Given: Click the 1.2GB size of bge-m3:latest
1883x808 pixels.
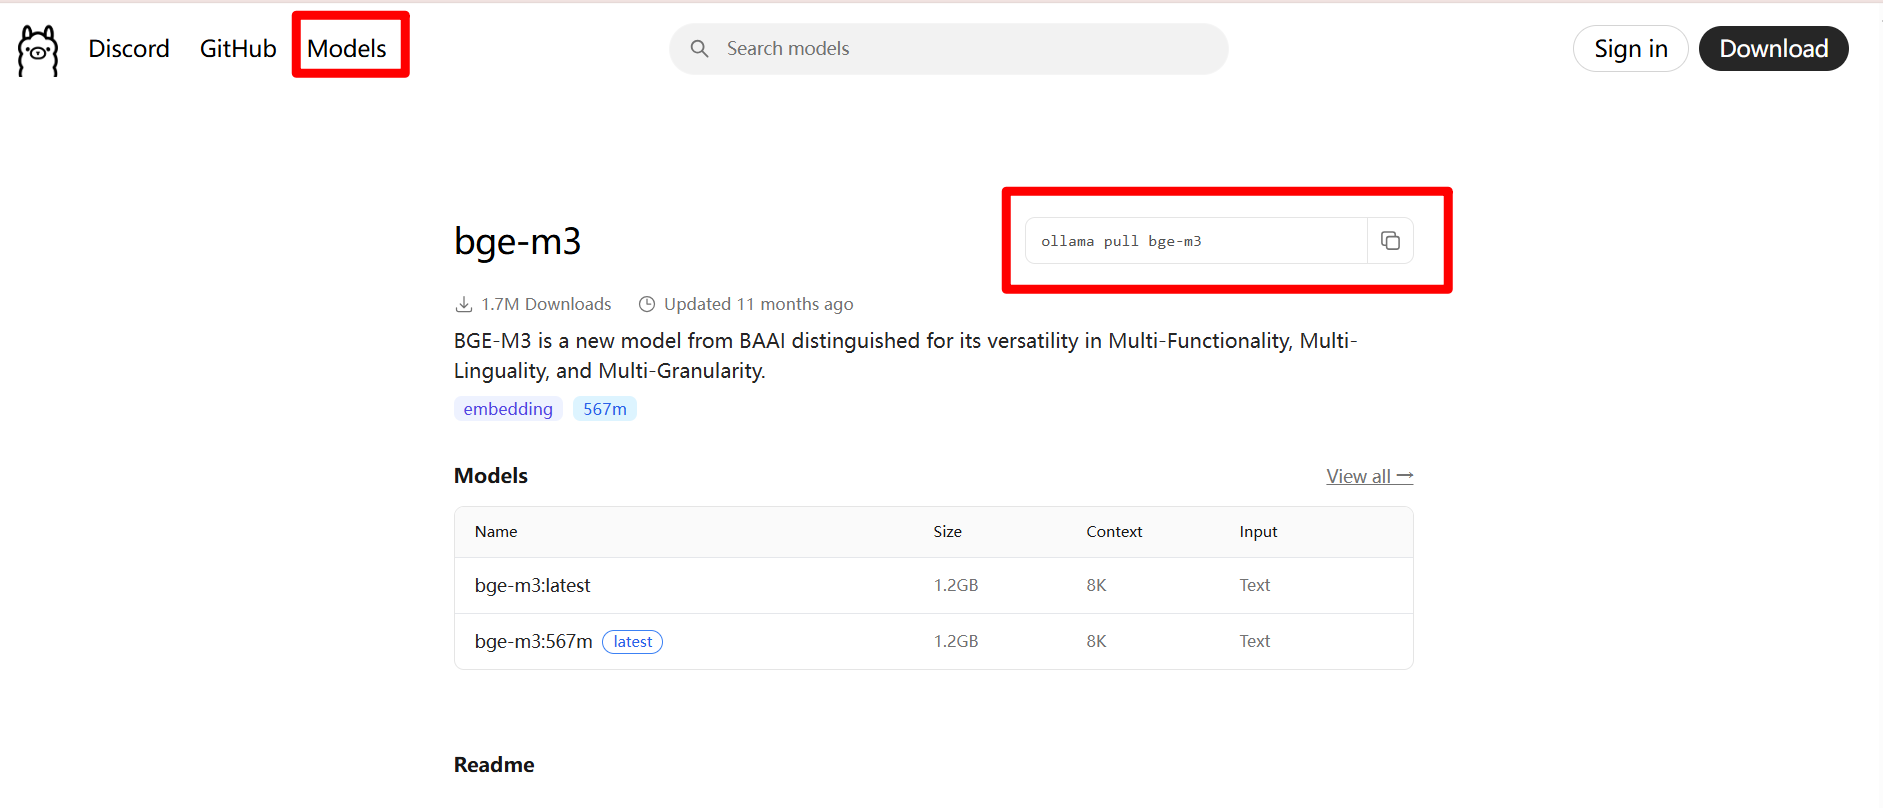Looking at the screenshot, I should [956, 586].
